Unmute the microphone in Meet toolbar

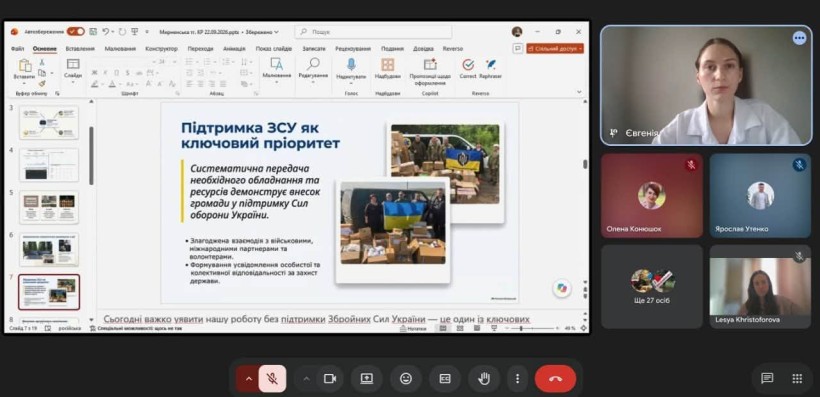tap(272, 379)
